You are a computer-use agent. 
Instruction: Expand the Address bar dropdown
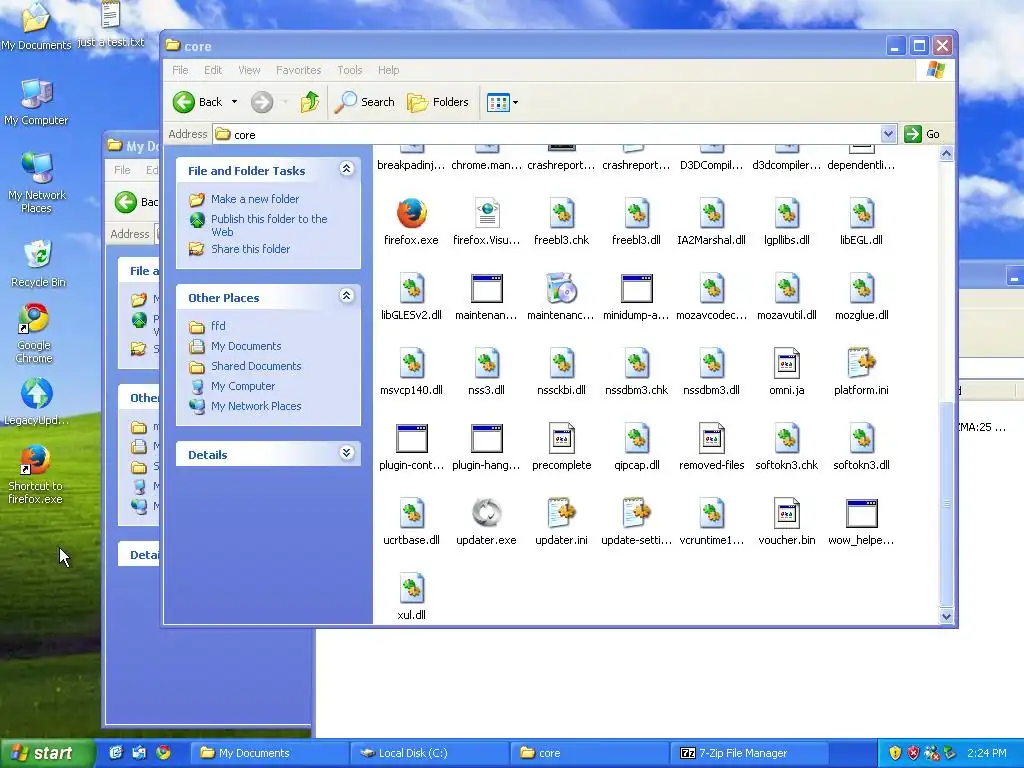[x=888, y=134]
